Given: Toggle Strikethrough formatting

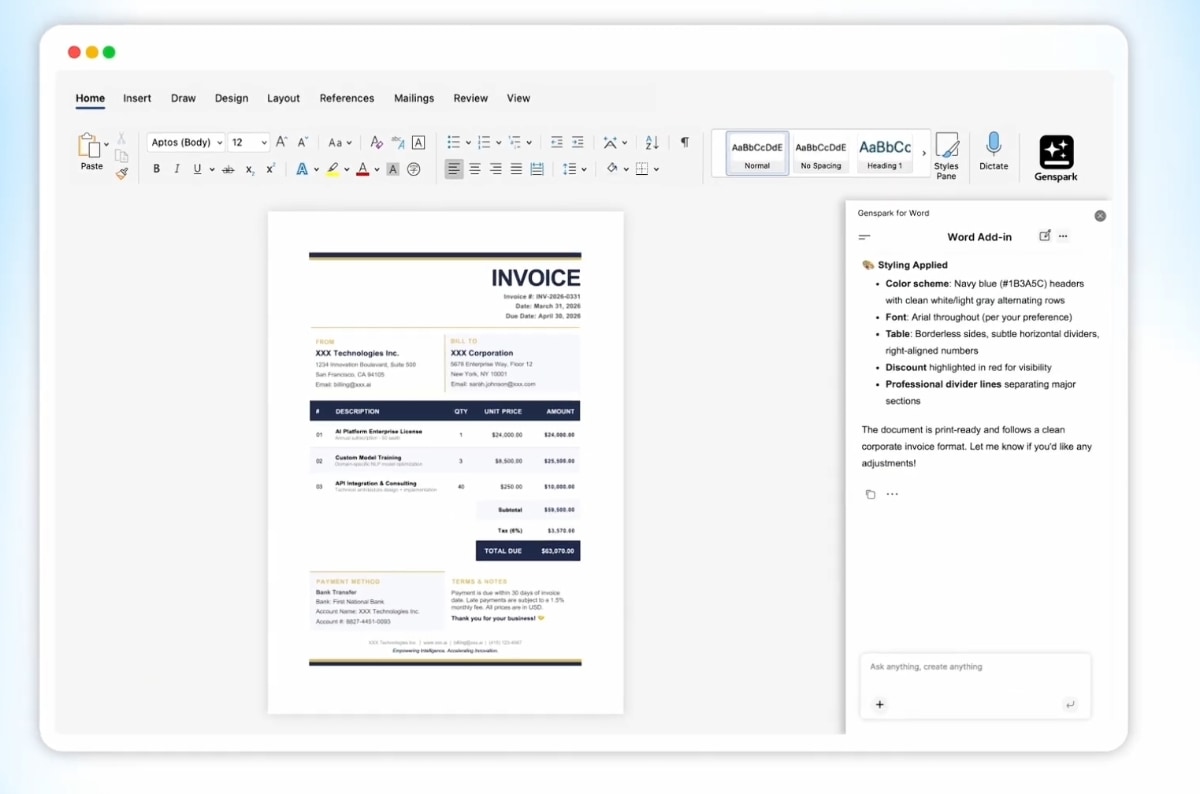Looking at the screenshot, I should pos(228,169).
